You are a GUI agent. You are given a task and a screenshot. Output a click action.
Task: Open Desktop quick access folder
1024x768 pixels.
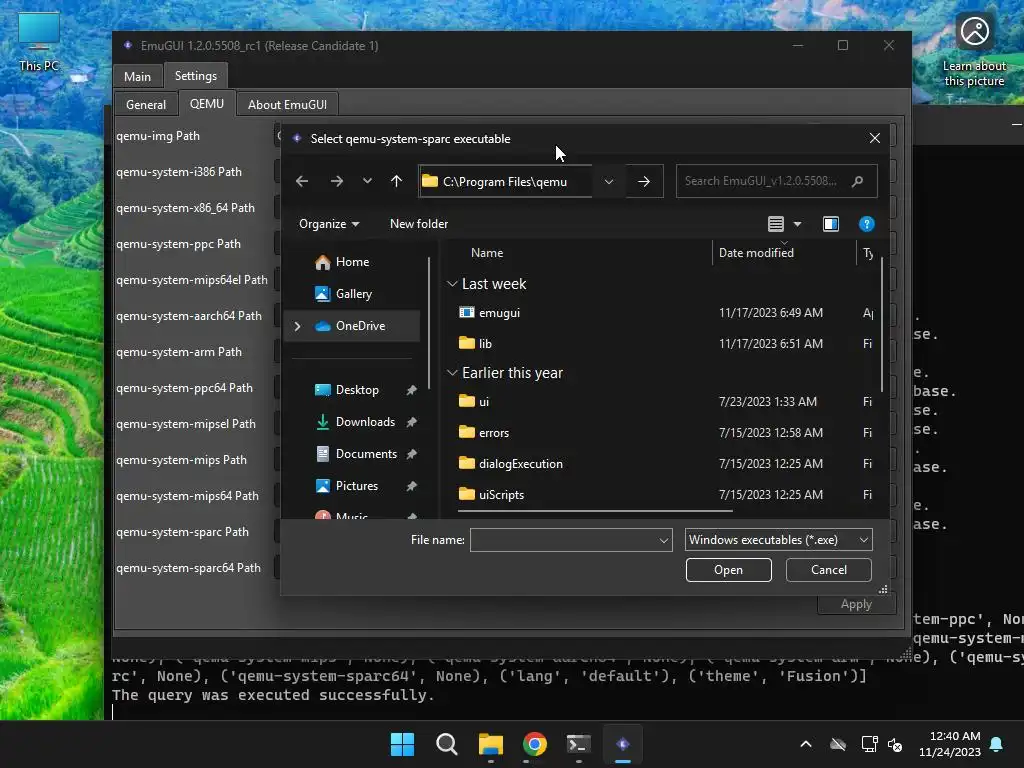357,390
